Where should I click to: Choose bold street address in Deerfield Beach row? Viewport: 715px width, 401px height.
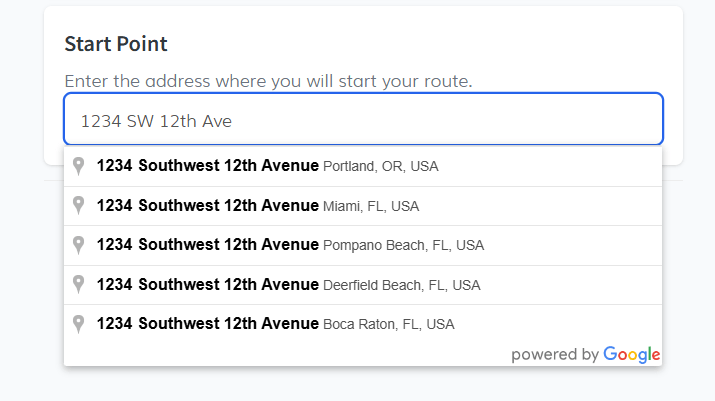[x=207, y=285]
